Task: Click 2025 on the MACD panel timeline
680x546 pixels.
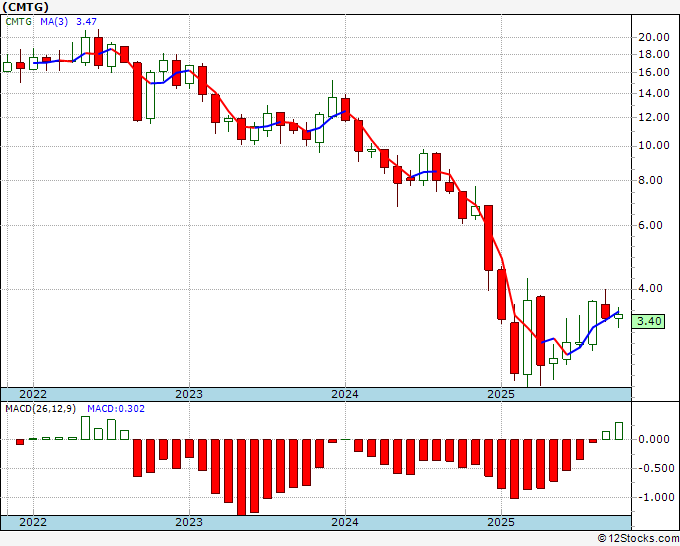Action: point(501,522)
